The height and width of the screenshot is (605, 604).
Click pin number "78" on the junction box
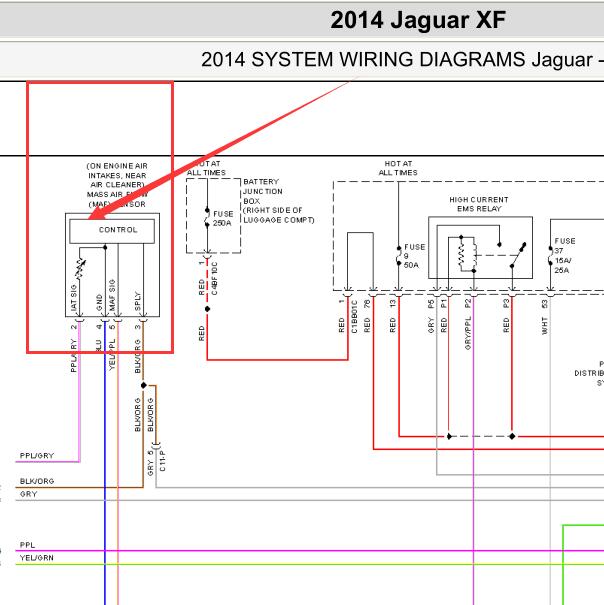pyautogui.click(x=367, y=304)
